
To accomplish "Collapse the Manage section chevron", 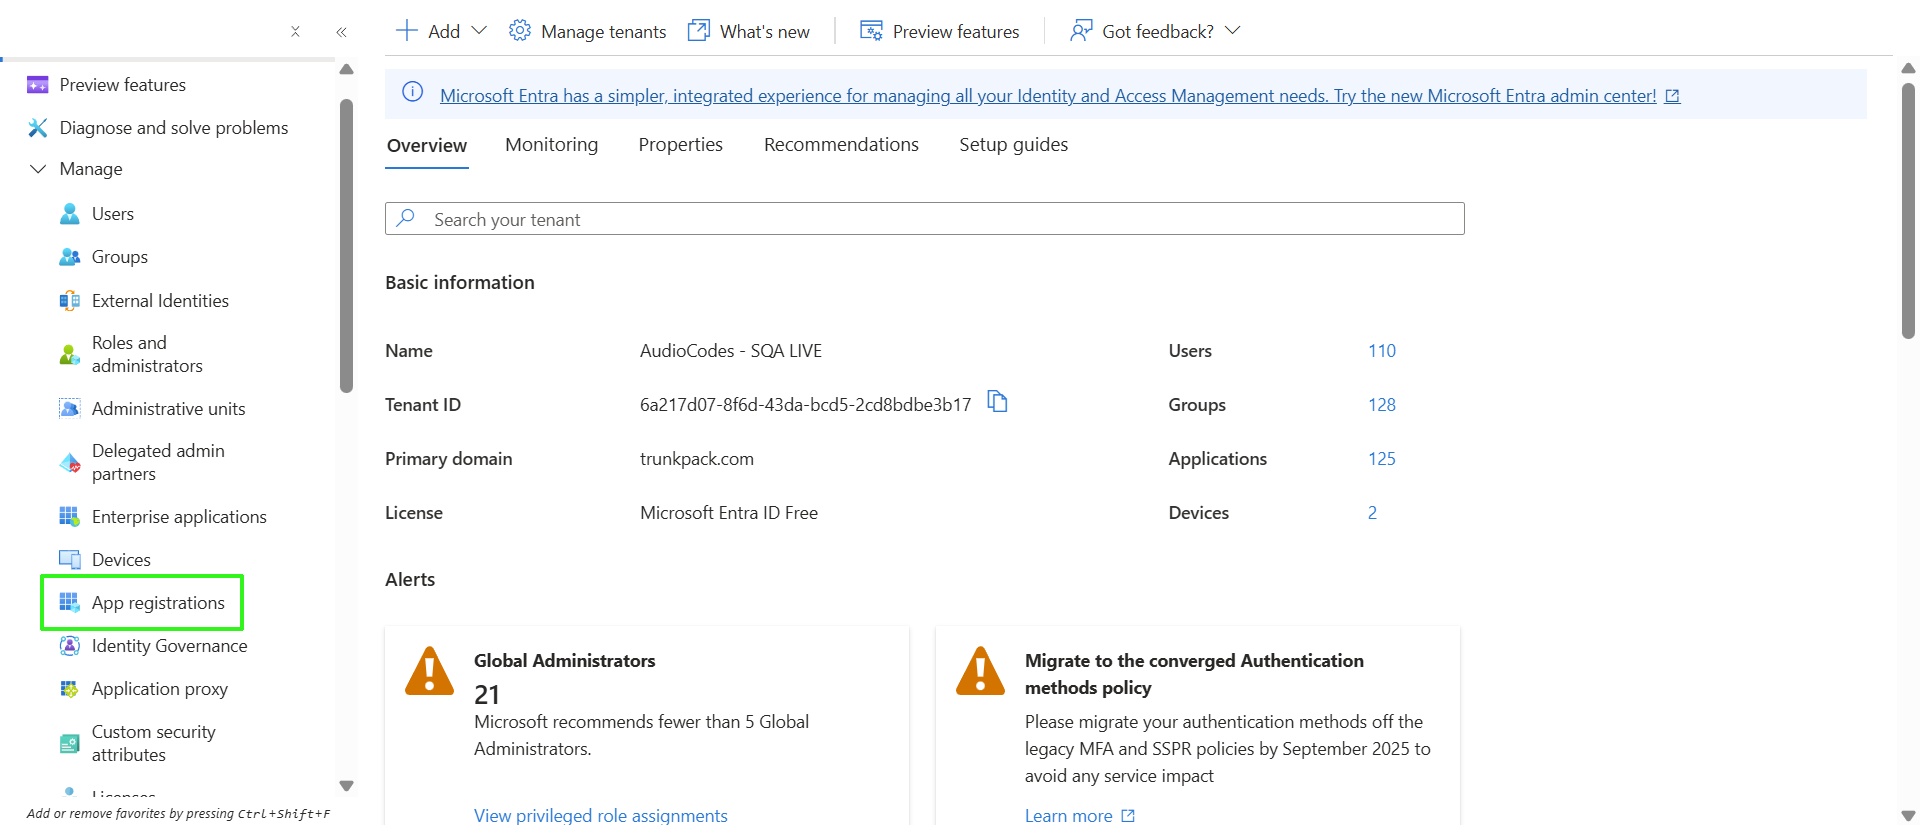I will coord(38,169).
